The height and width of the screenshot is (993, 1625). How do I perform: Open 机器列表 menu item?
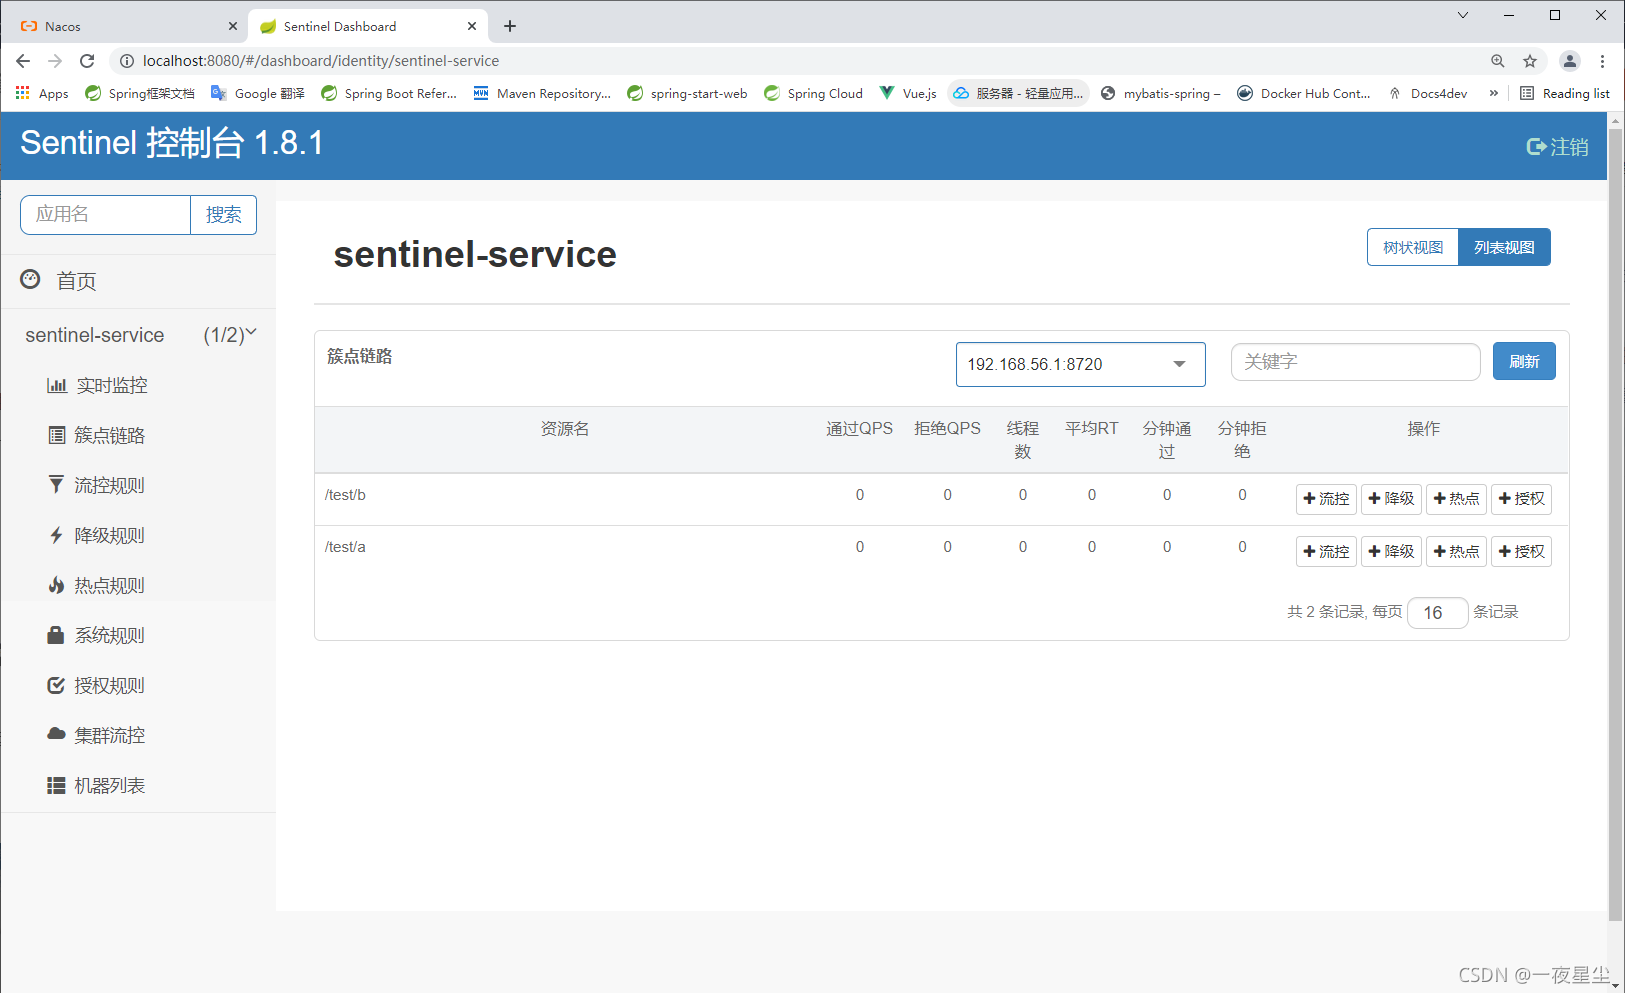(109, 785)
